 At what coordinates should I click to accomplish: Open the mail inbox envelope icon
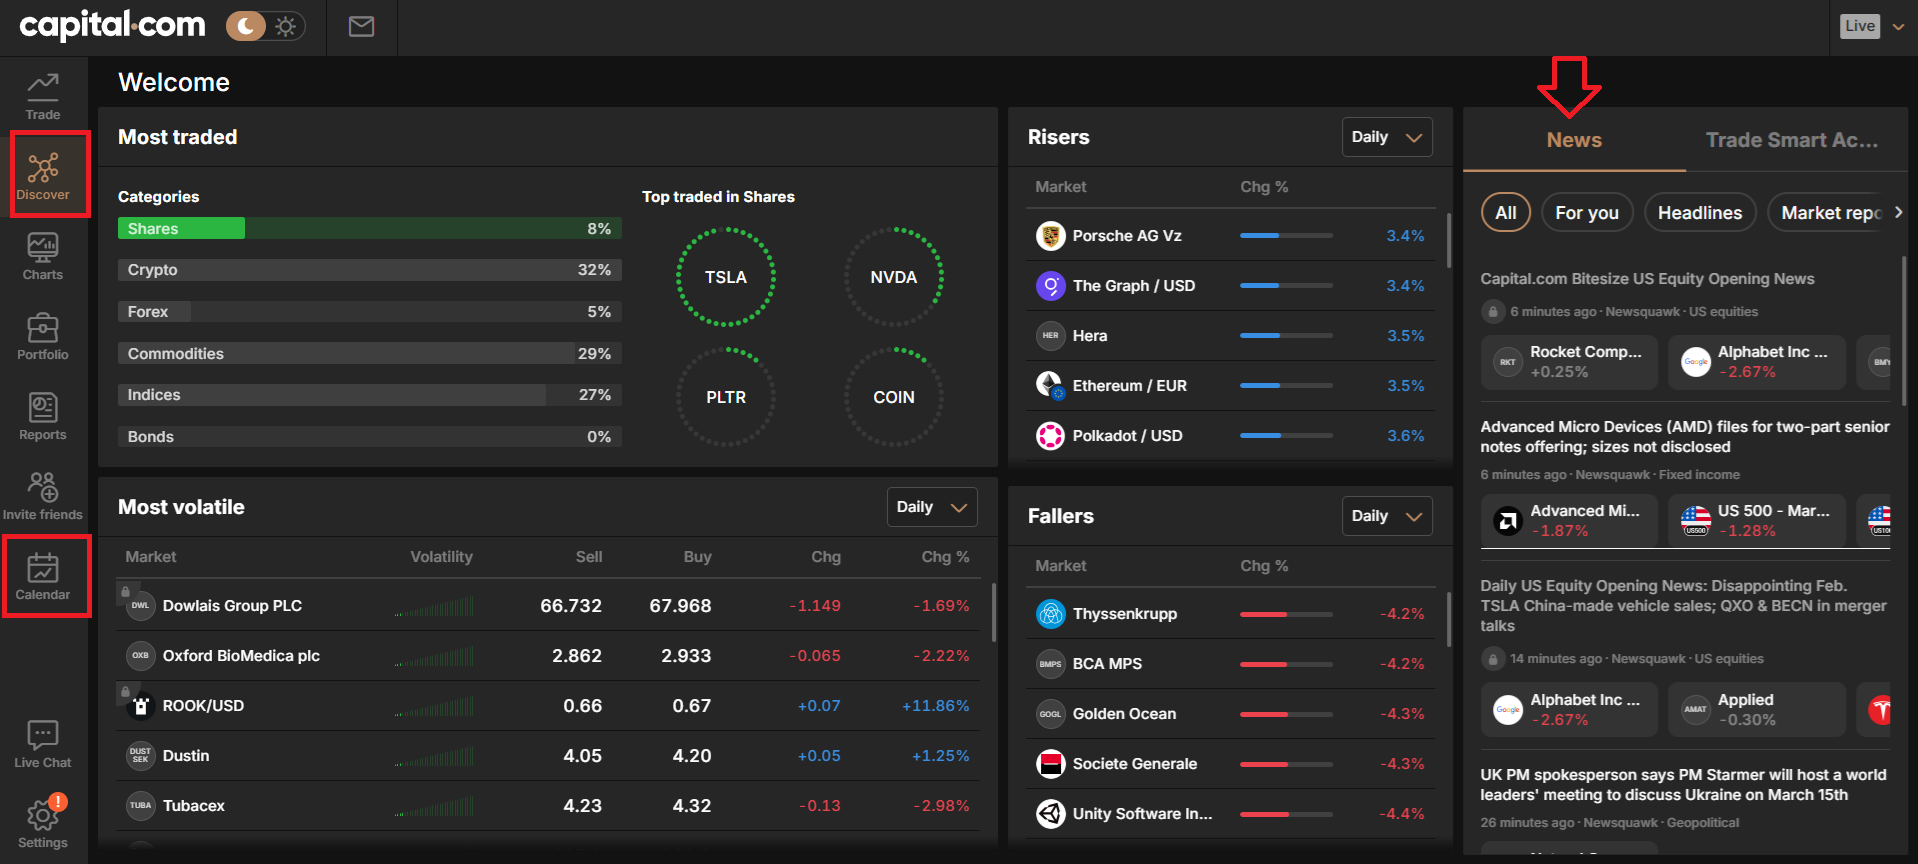(361, 27)
